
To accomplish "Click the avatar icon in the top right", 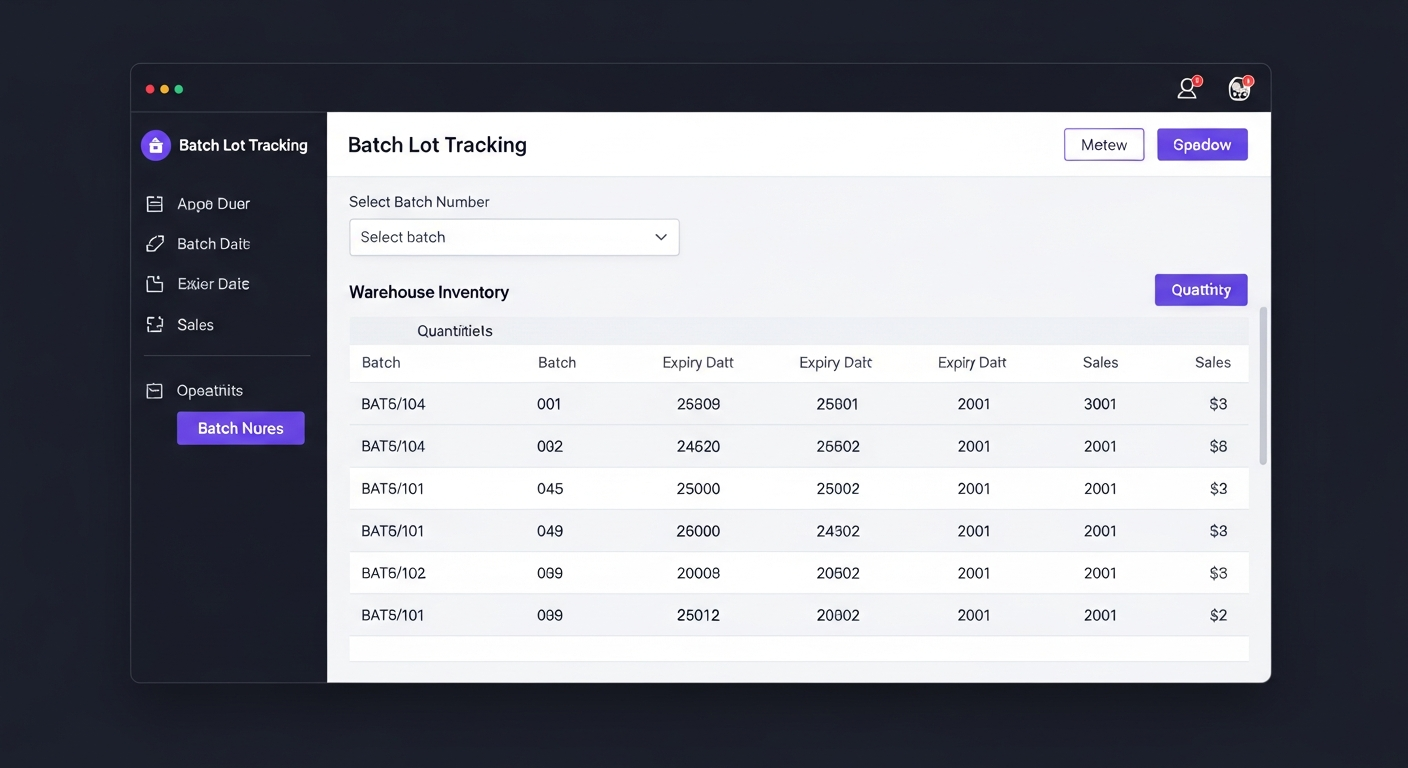I will (x=1239, y=88).
